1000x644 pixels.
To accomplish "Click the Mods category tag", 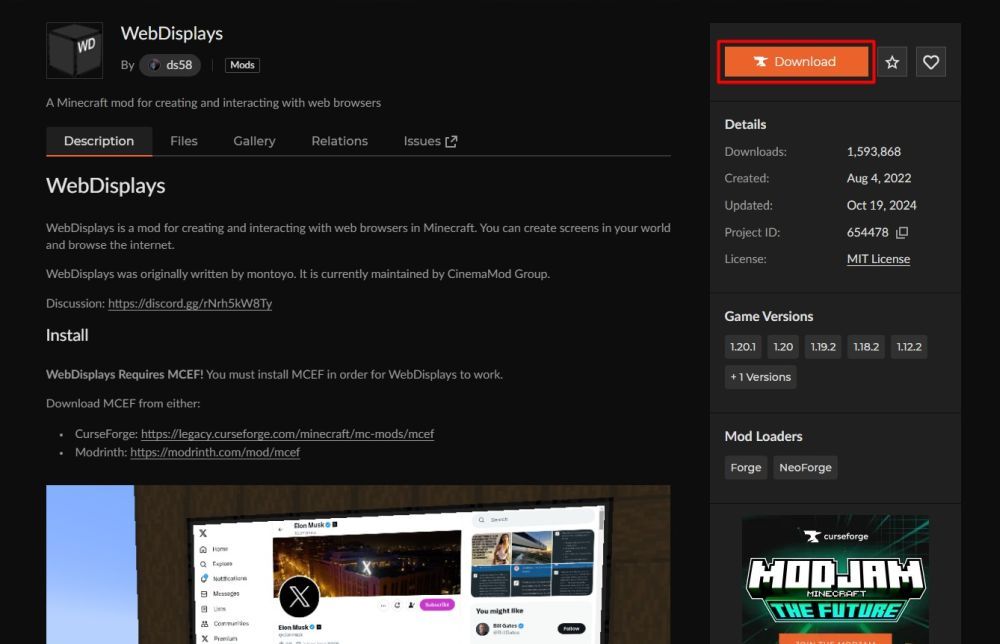I will [242, 65].
